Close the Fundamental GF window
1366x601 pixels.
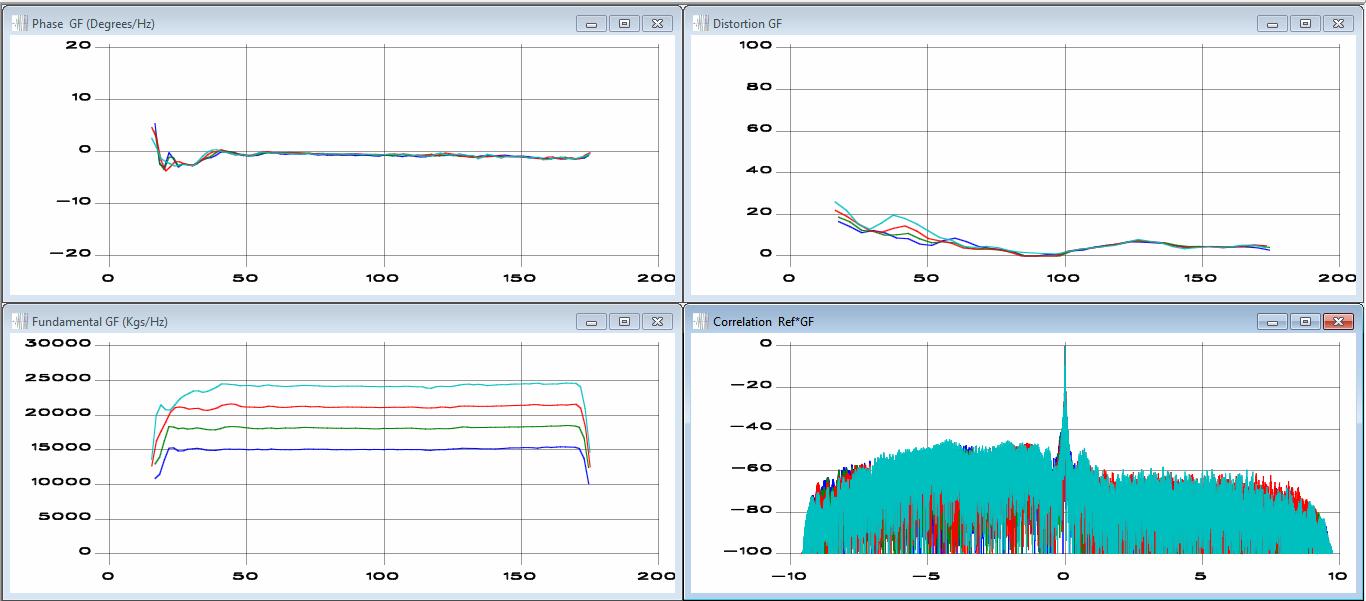pyautogui.click(x=656, y=321)
